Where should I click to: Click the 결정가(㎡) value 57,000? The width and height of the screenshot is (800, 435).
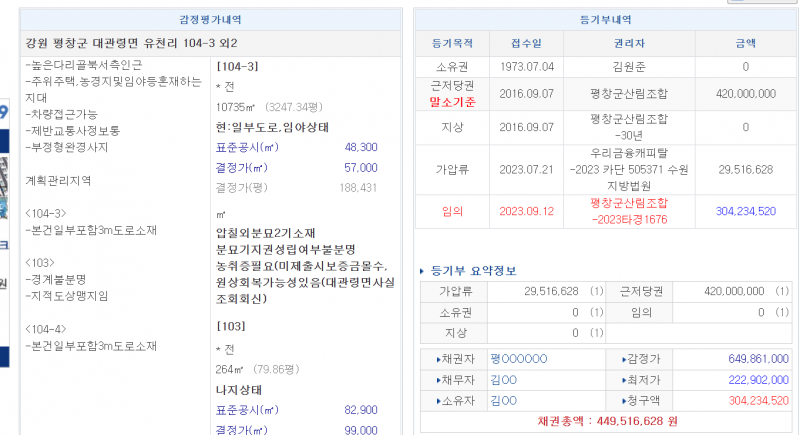coord(360,167)
